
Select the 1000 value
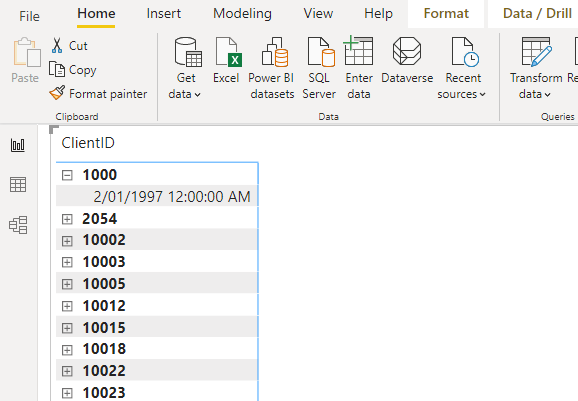click(100, 175)
